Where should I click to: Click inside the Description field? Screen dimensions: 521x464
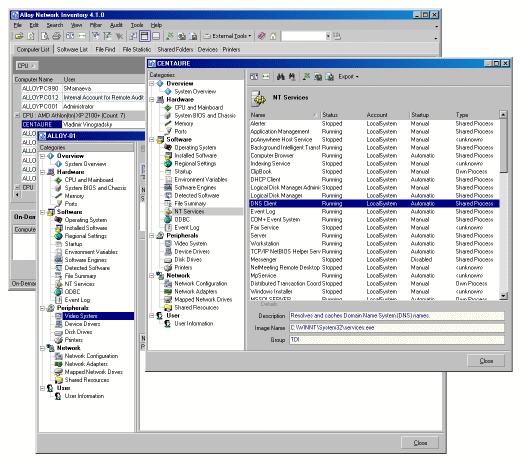[x=397, y=316]
